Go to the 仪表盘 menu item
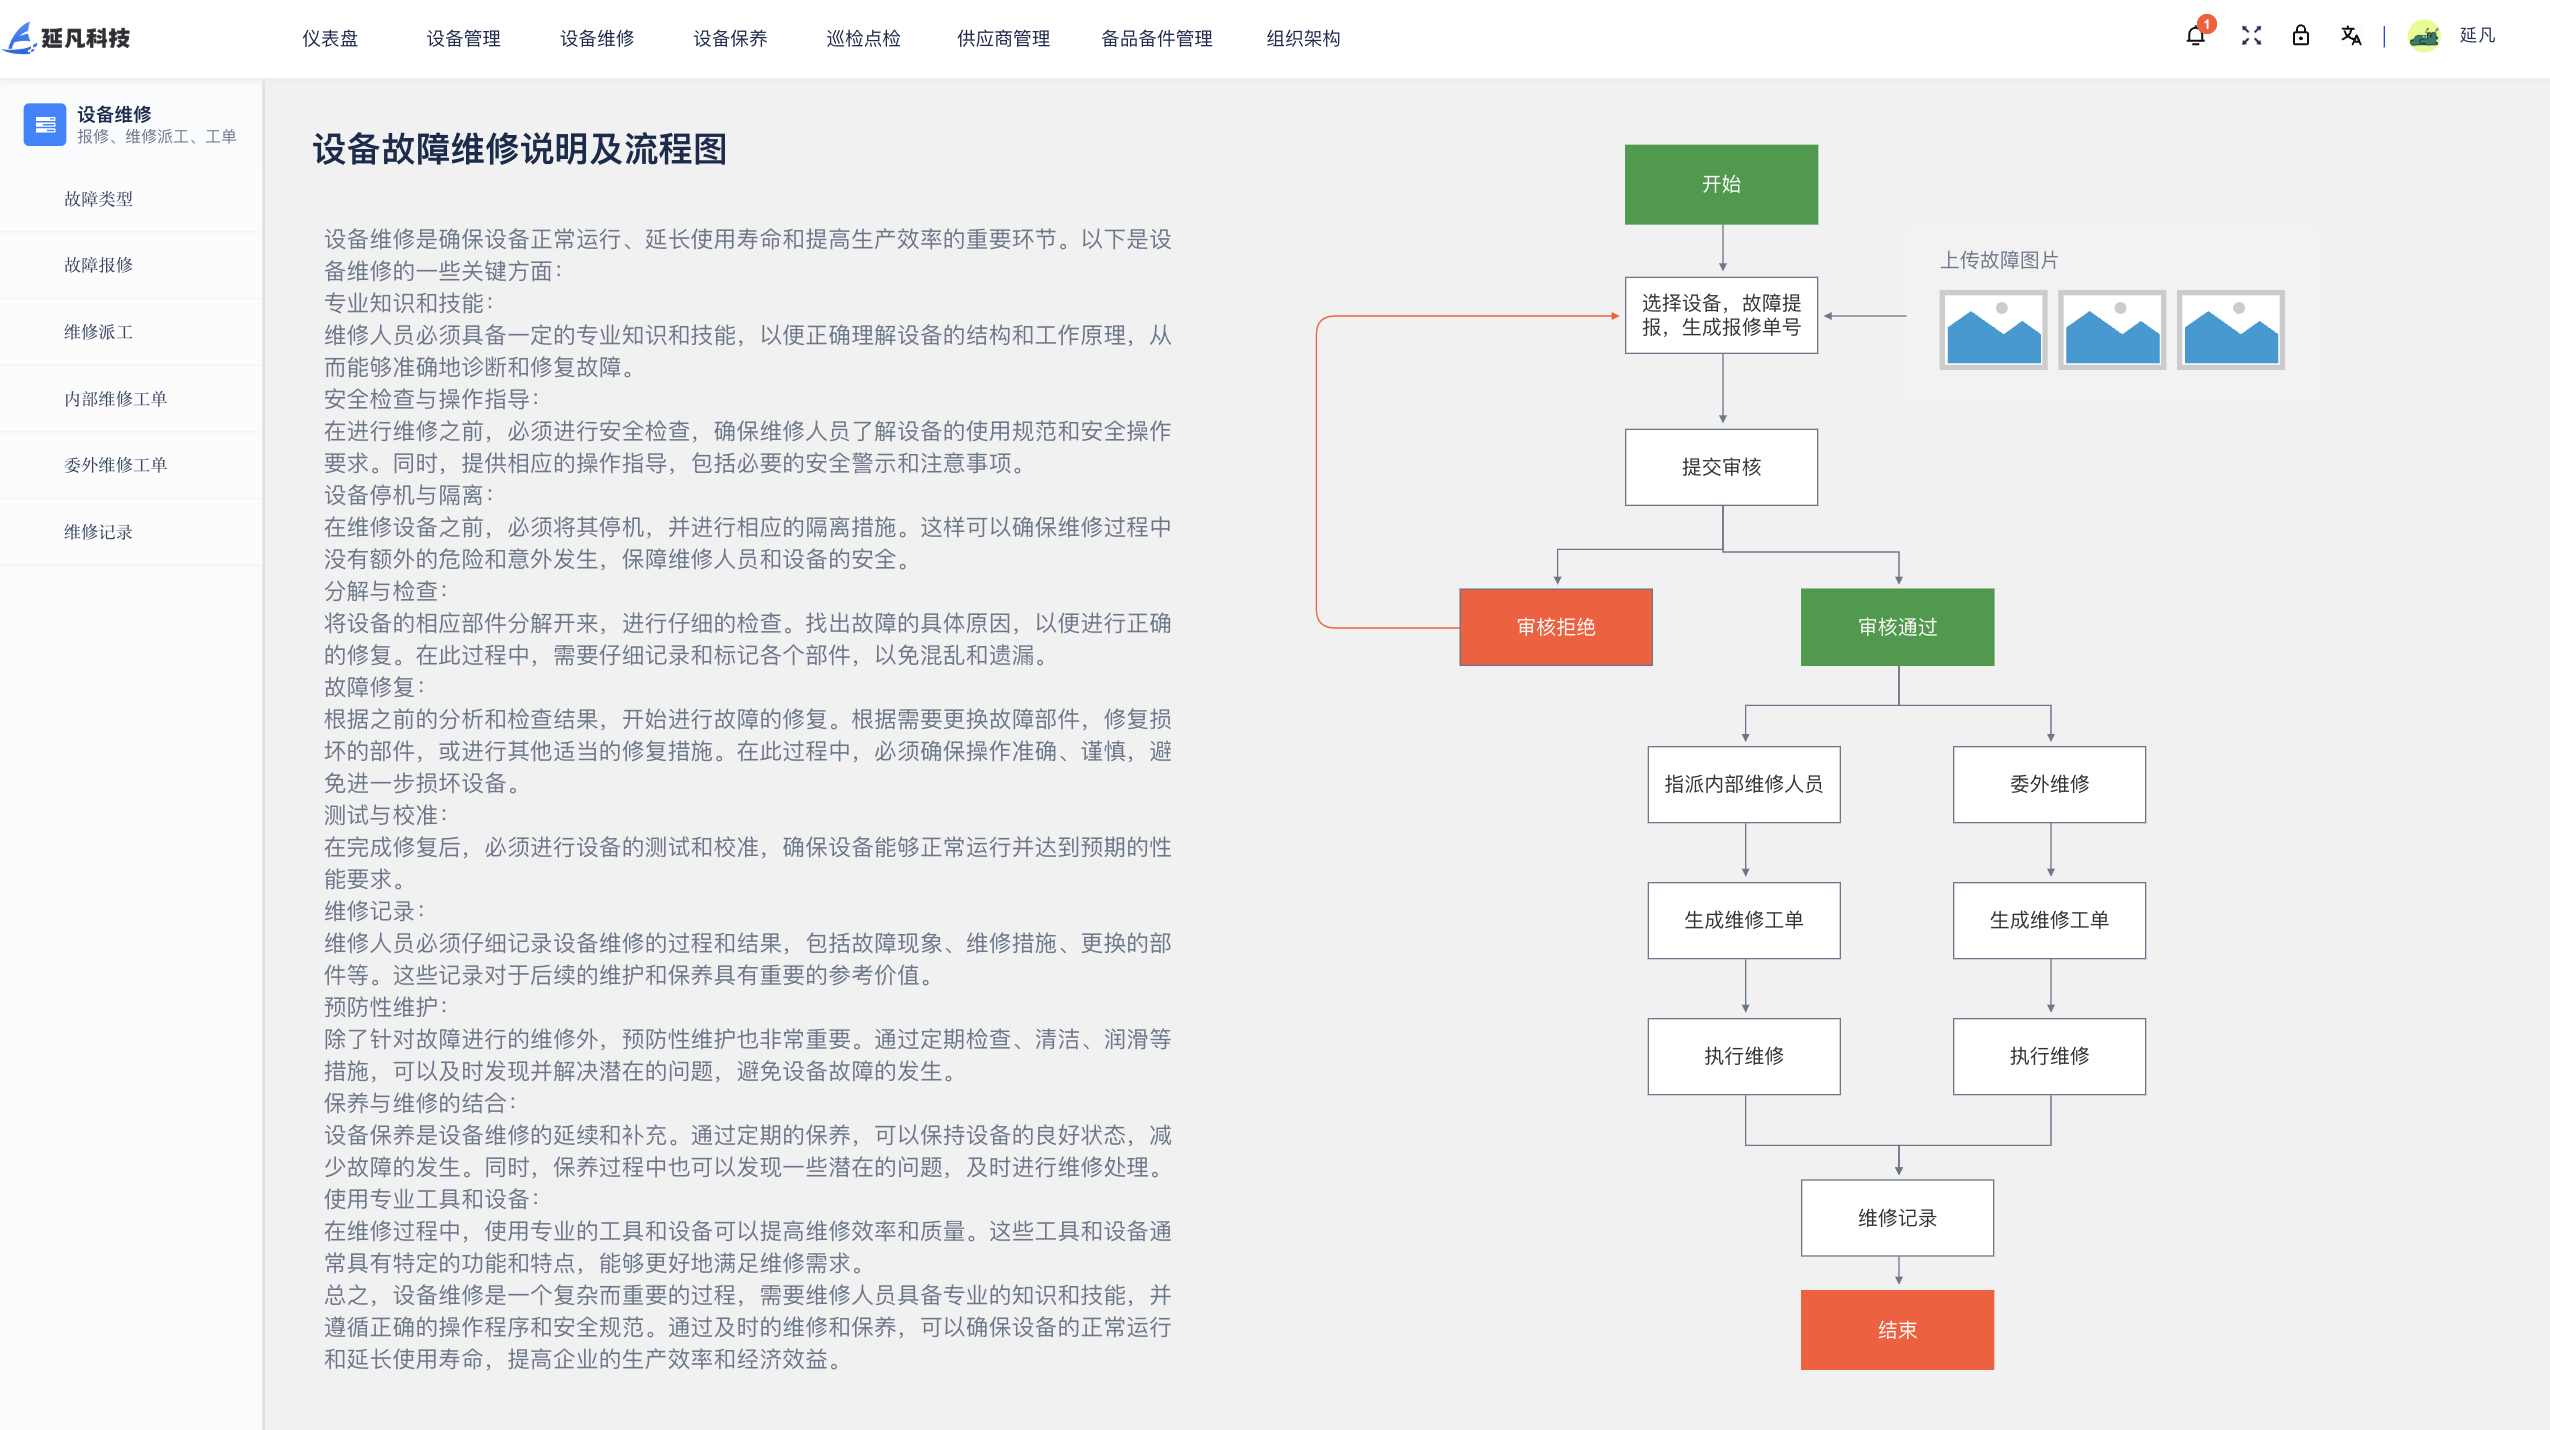This screenshot has width=2550, height=1430. pyautogui.click(x=333, y=38)
